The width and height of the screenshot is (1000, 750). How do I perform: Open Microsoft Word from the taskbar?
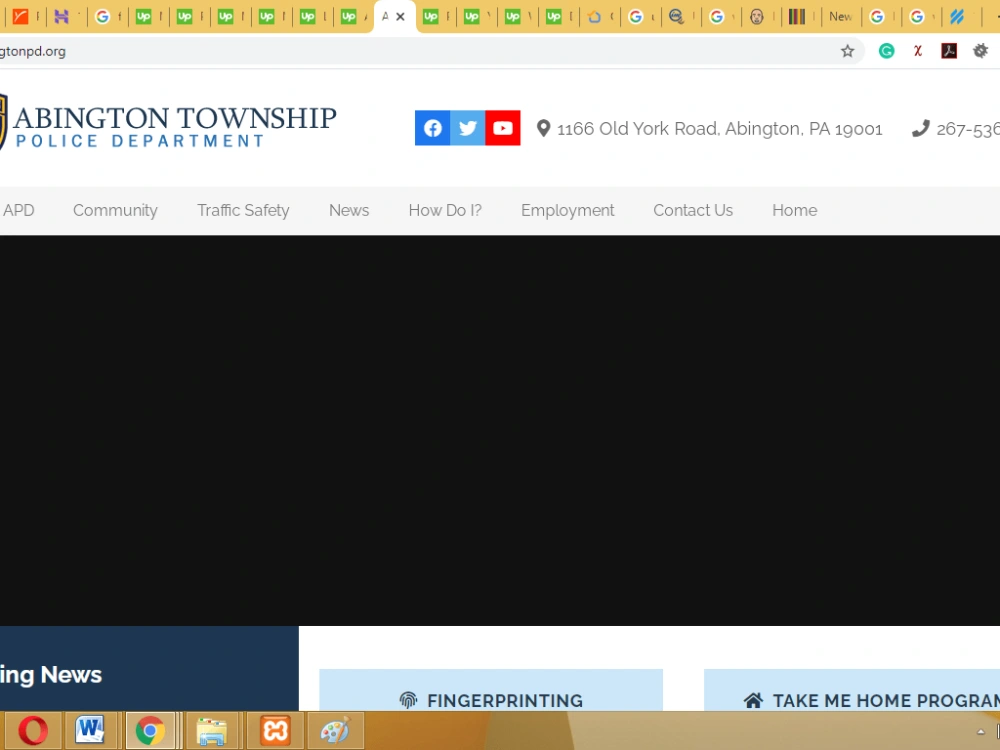(90, 730)
